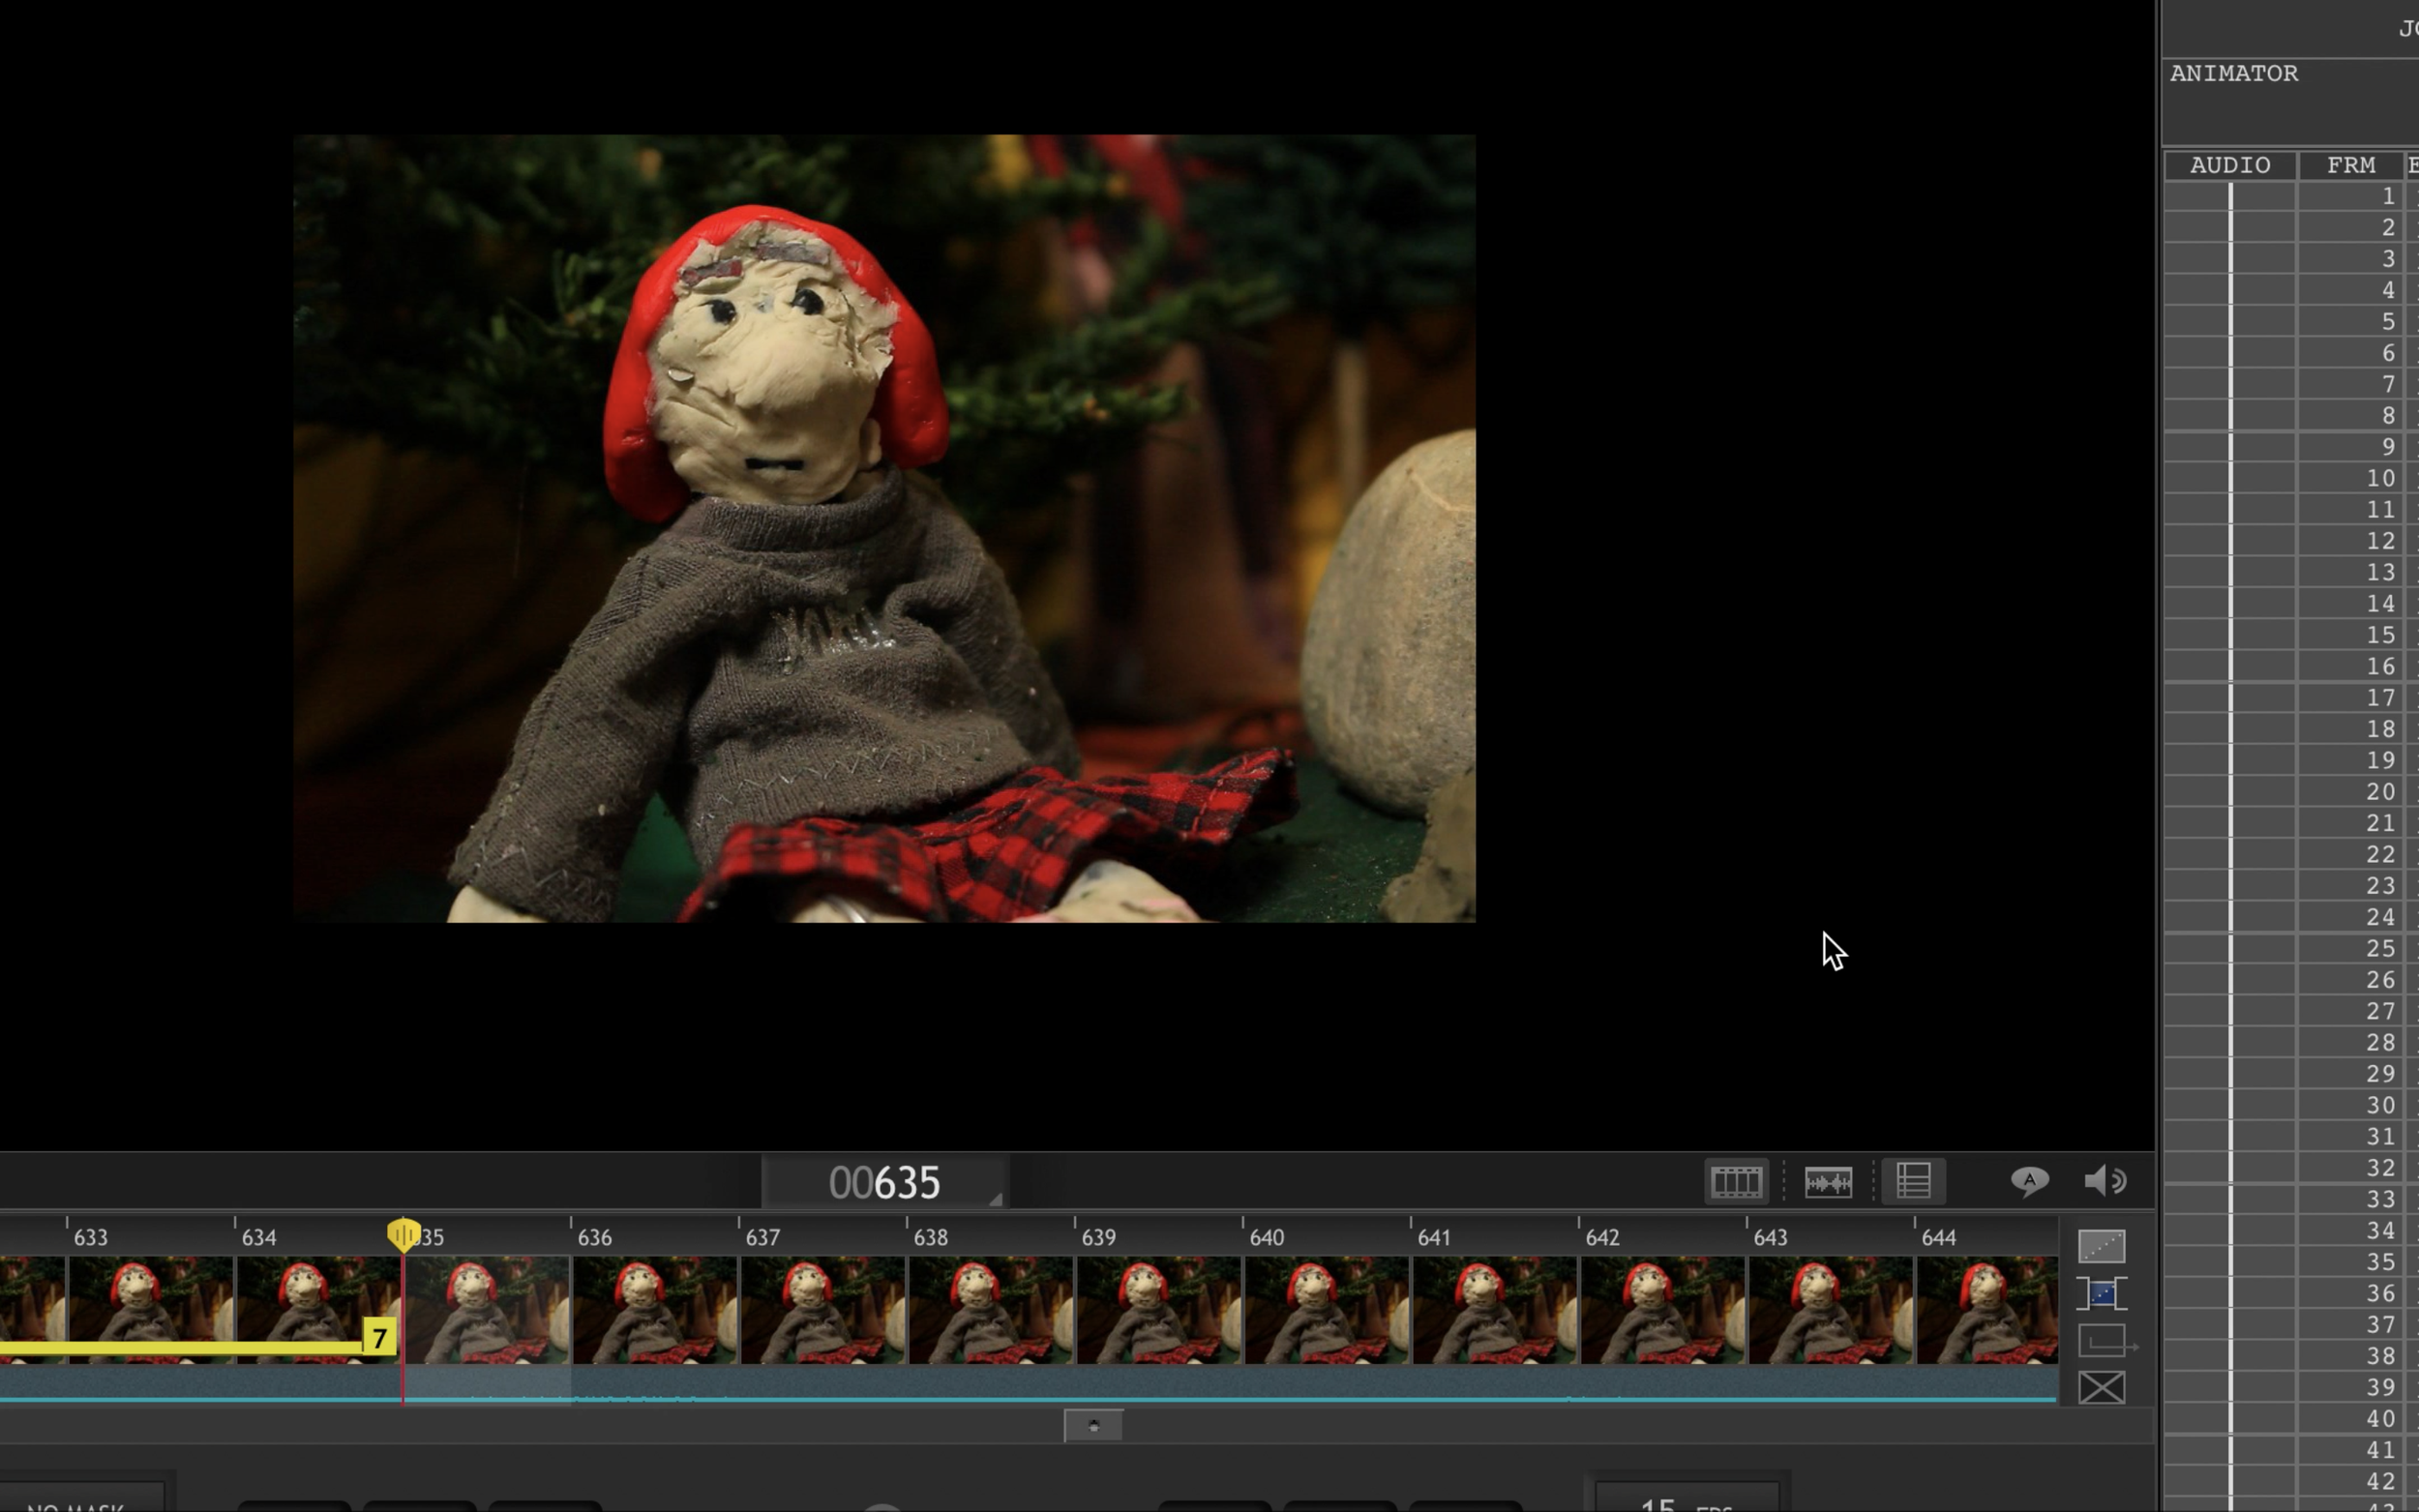Select frame 641 thumbnail
Screen dimensions: 2419x1512
tap(1494, 1310)
